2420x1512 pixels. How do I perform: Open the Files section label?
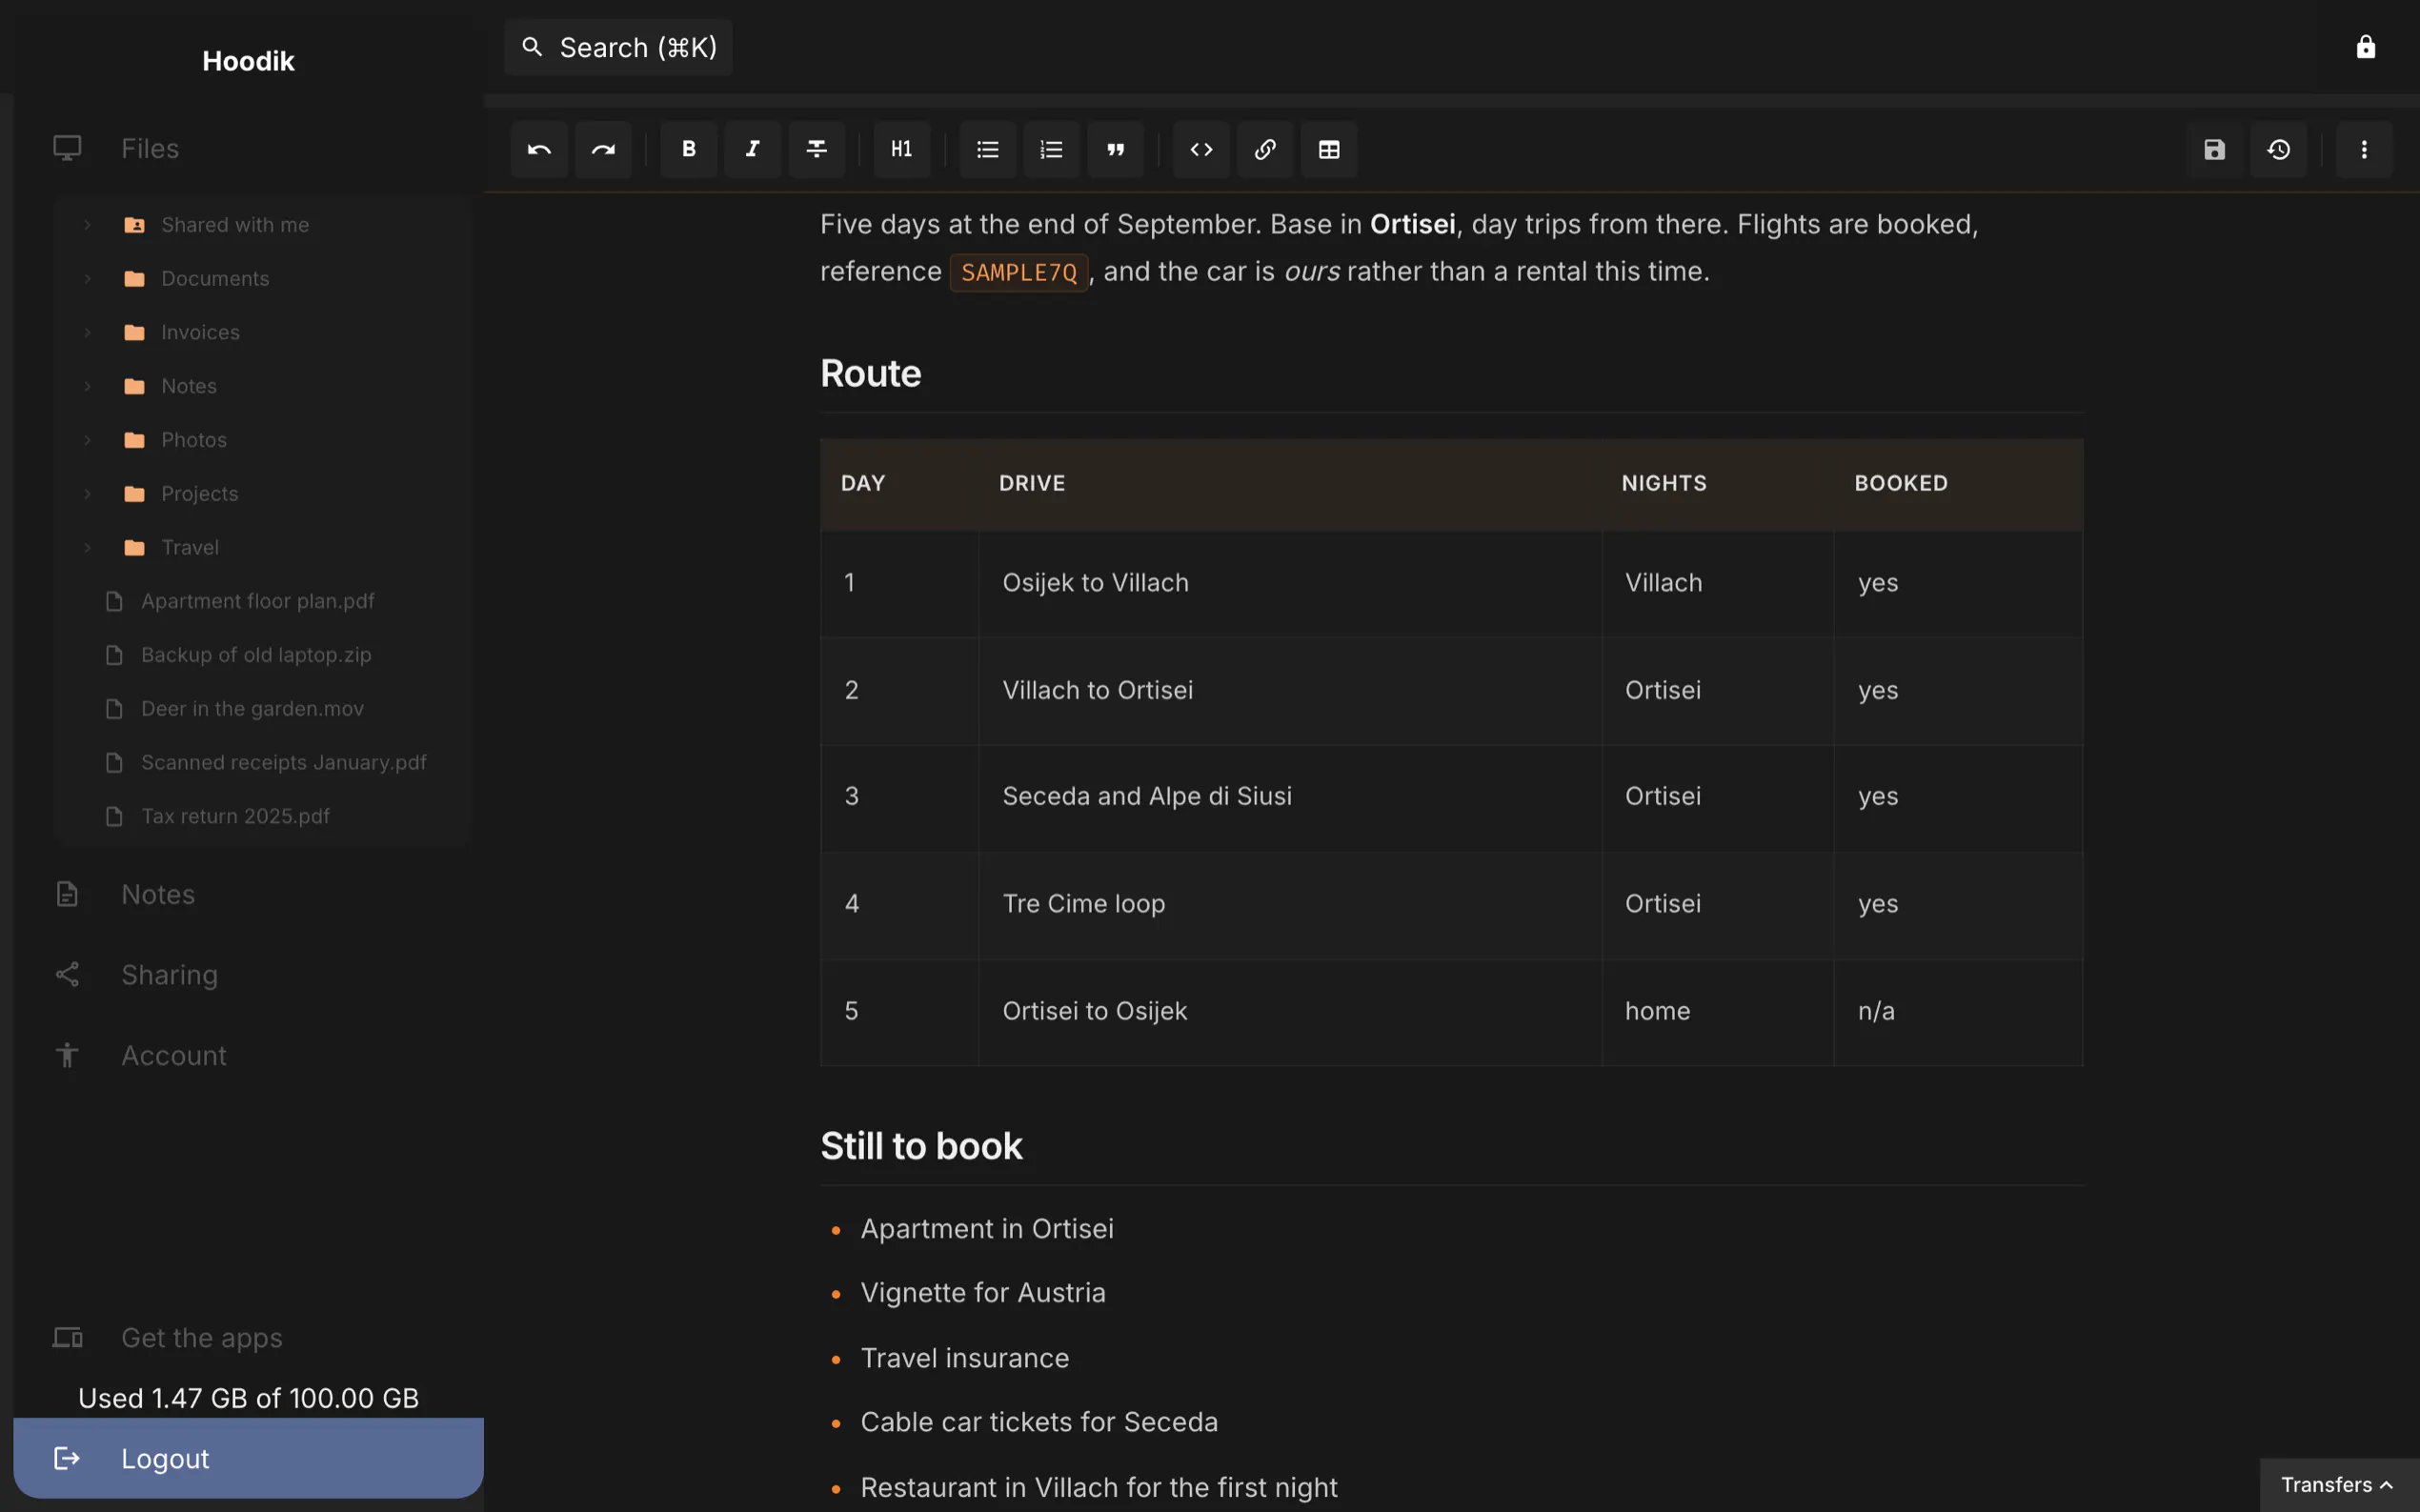coord(150,148)
